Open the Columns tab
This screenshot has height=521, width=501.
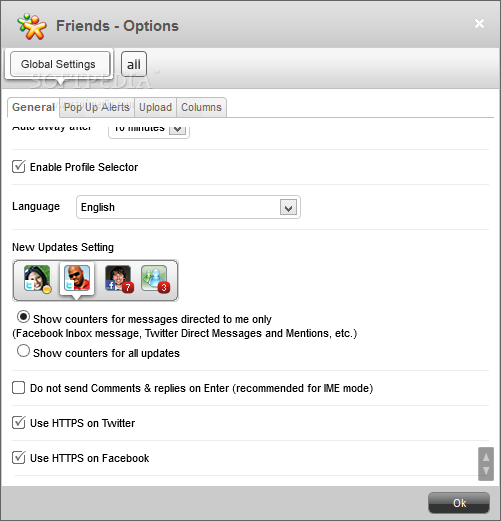(x=201, y=107)
